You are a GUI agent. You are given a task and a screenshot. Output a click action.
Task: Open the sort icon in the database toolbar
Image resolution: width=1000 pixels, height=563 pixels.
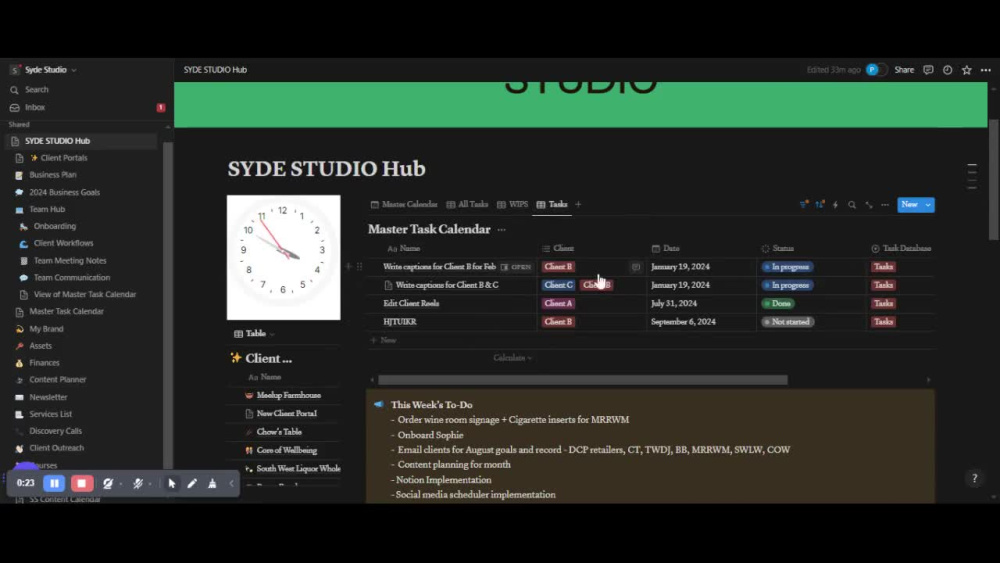pos(820,205)
